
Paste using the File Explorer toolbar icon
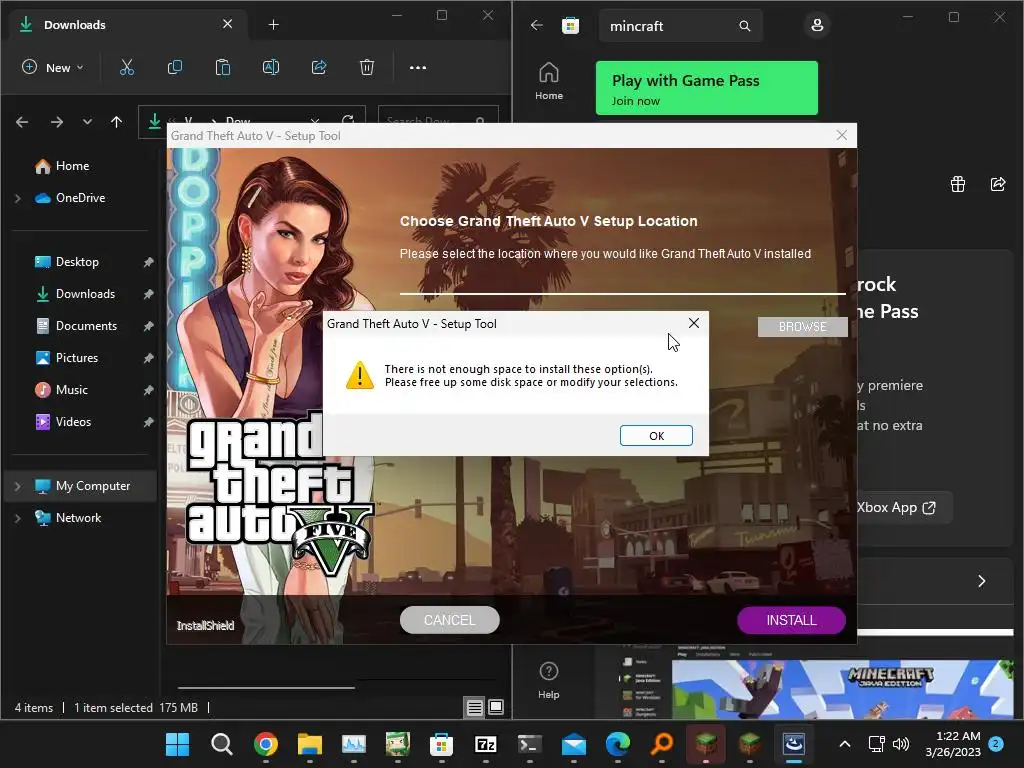coord(223,67)
